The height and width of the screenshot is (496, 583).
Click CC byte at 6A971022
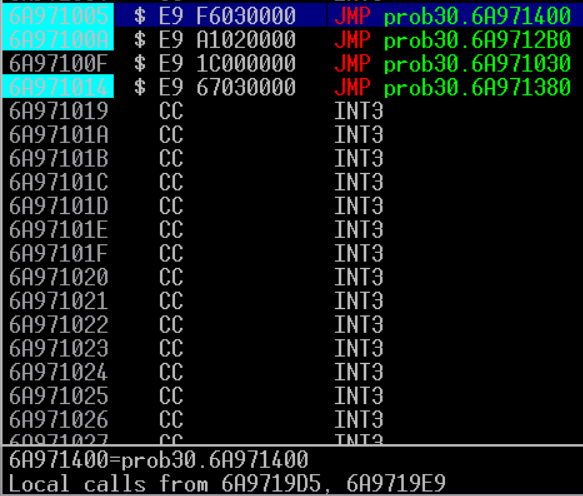(x=171, y=325)
